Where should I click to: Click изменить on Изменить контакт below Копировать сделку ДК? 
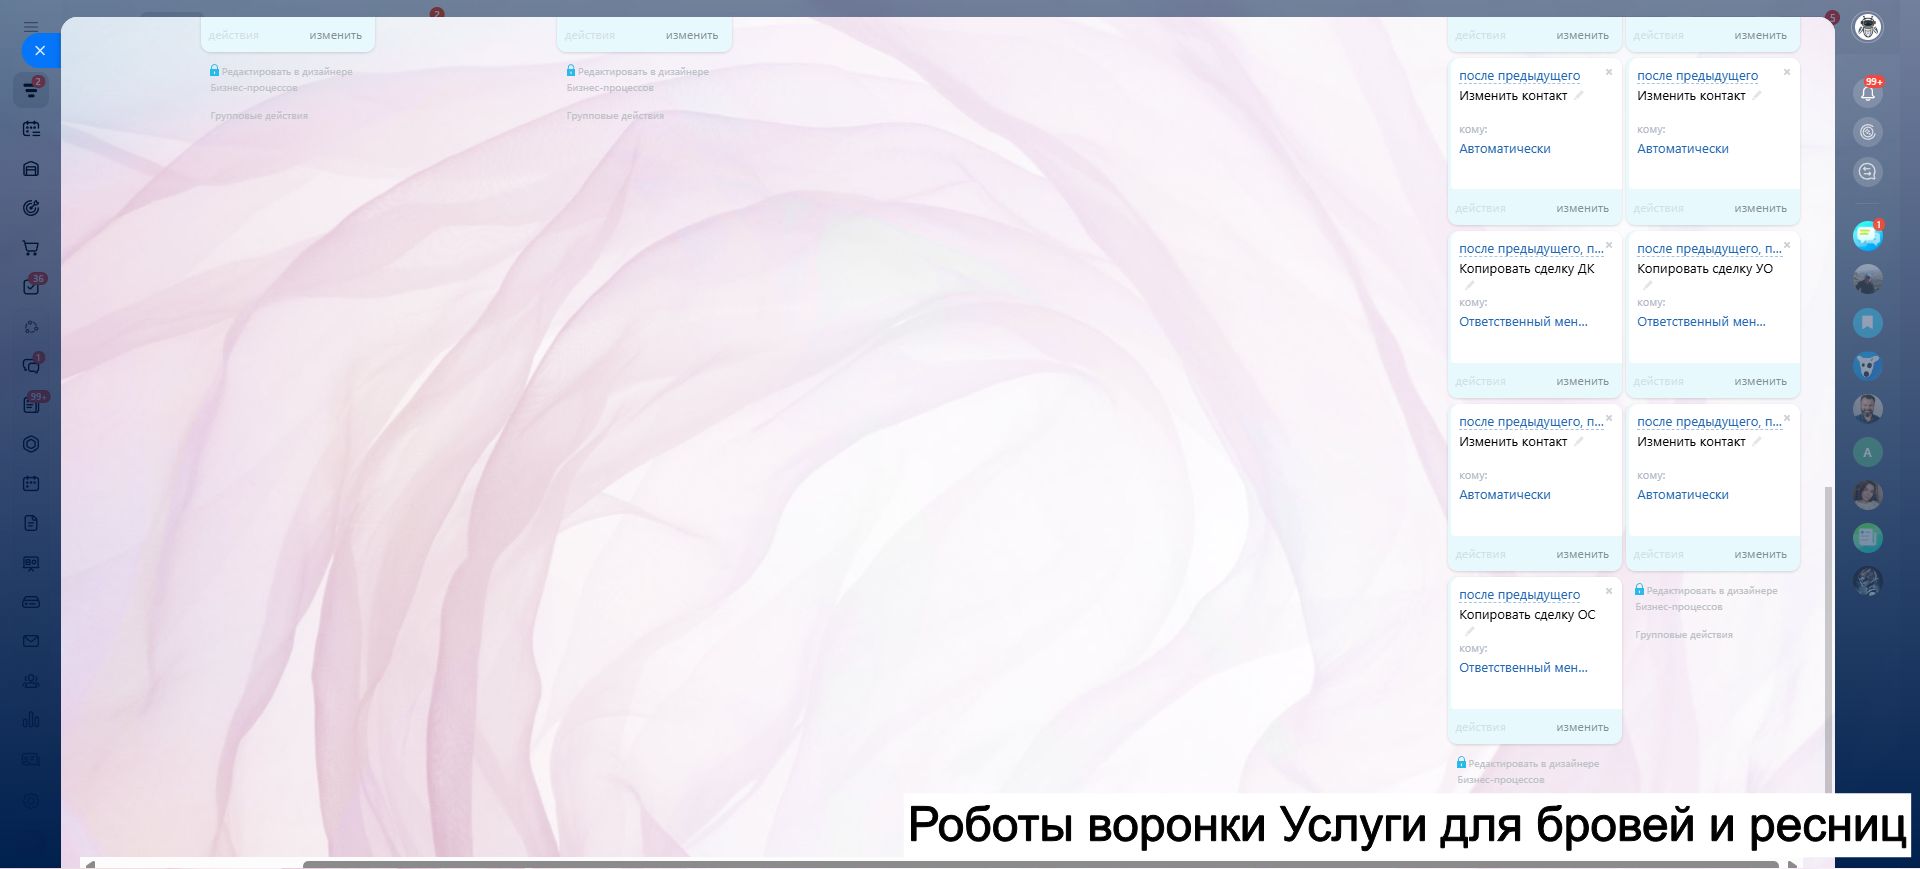pos(1583,555)
